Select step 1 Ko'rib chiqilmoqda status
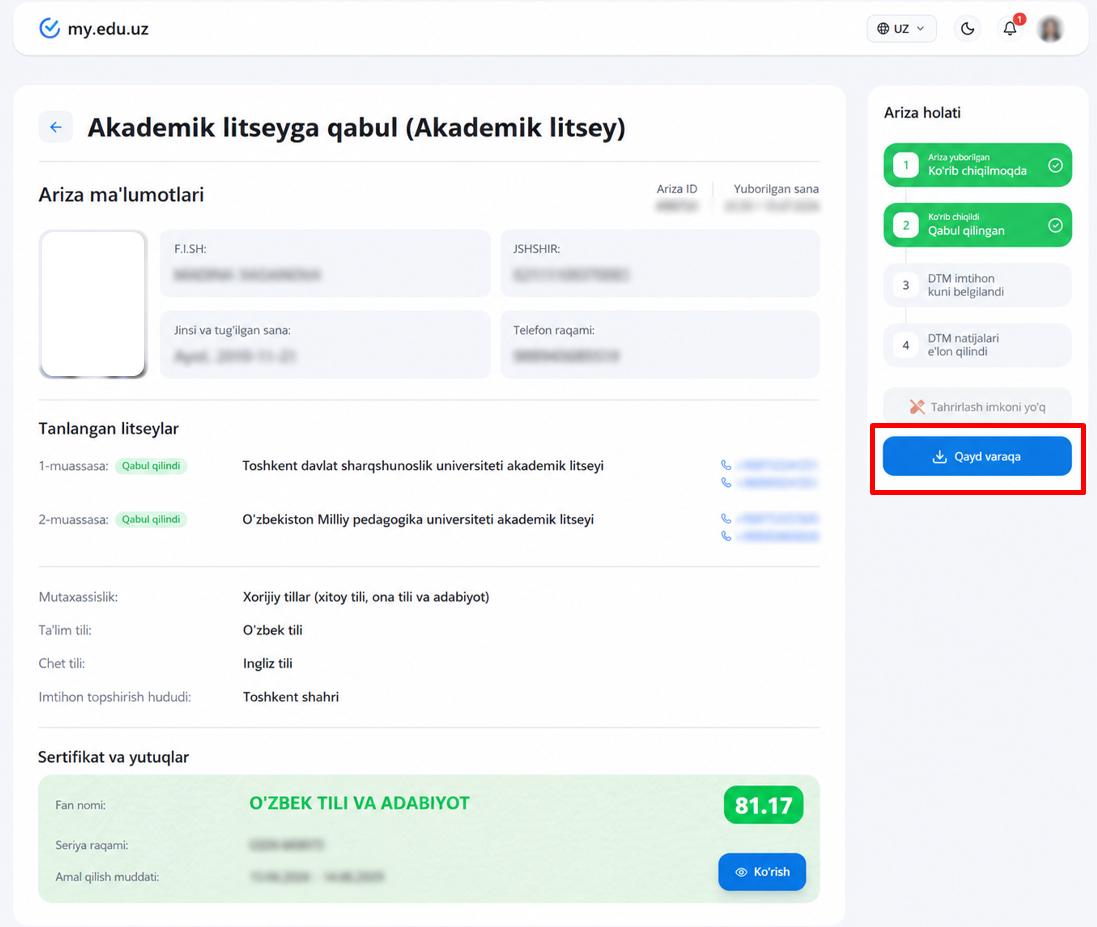The image size is (1097, 927). [x=977, y=165]
